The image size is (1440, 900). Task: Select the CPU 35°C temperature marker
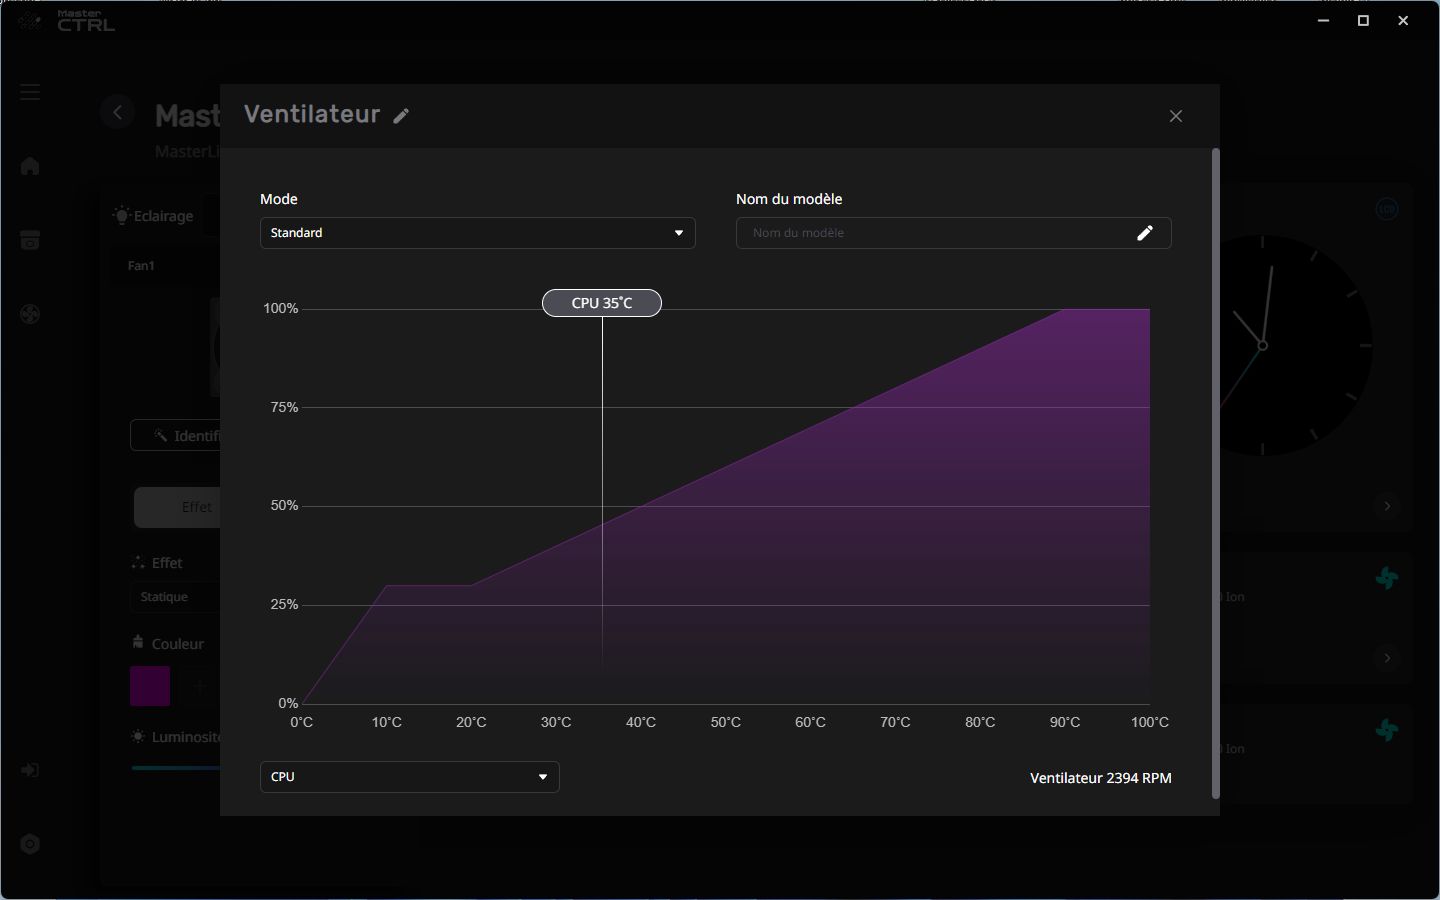click(602, 303)
